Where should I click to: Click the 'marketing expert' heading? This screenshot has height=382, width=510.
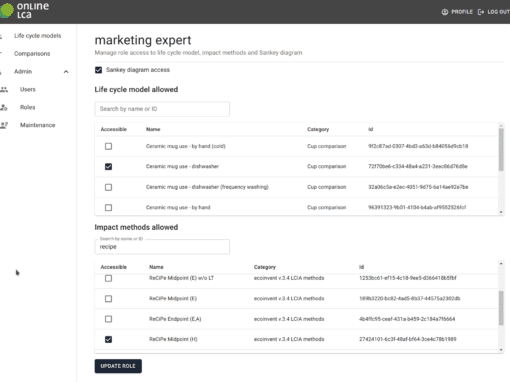pyautogui.click(x=143, y=40)
